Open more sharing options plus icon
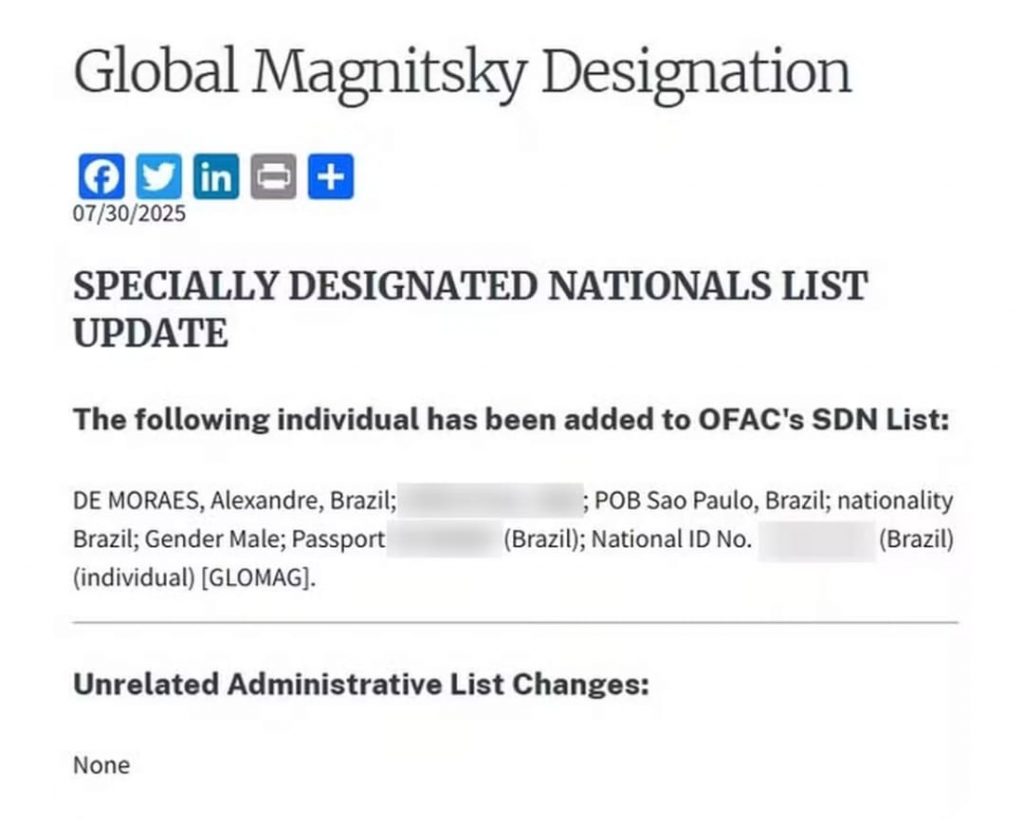Screen dimensions: 1024x822 tap(331, 176)
